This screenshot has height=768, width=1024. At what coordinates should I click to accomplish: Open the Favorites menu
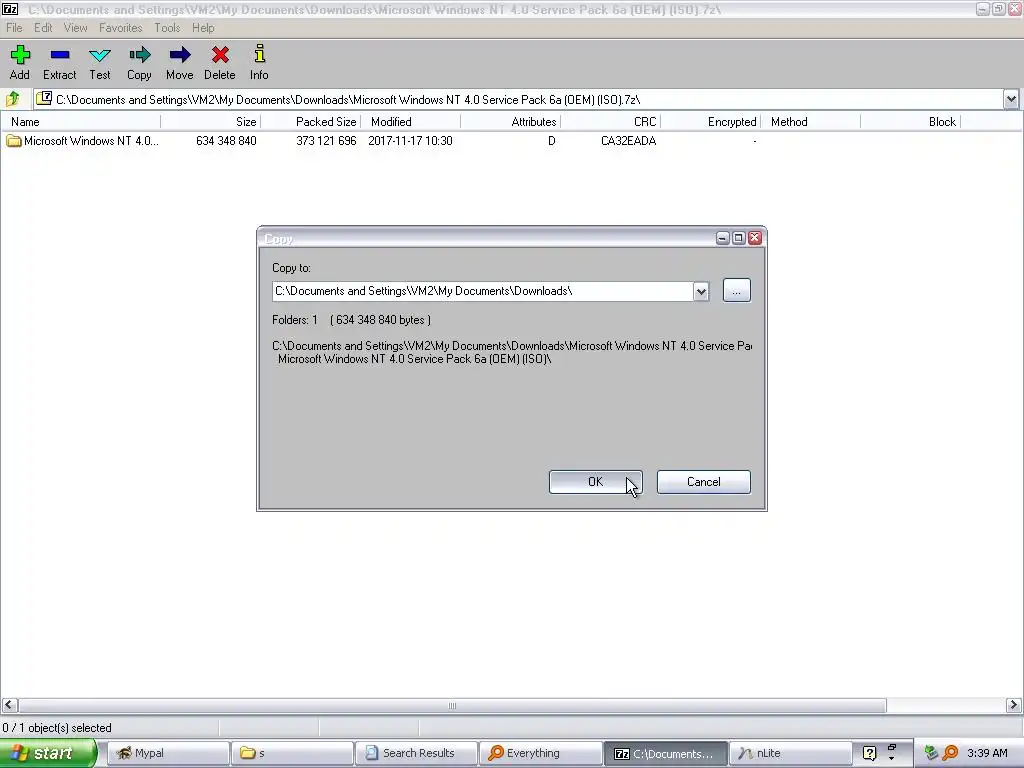click(x=121, y=27)
